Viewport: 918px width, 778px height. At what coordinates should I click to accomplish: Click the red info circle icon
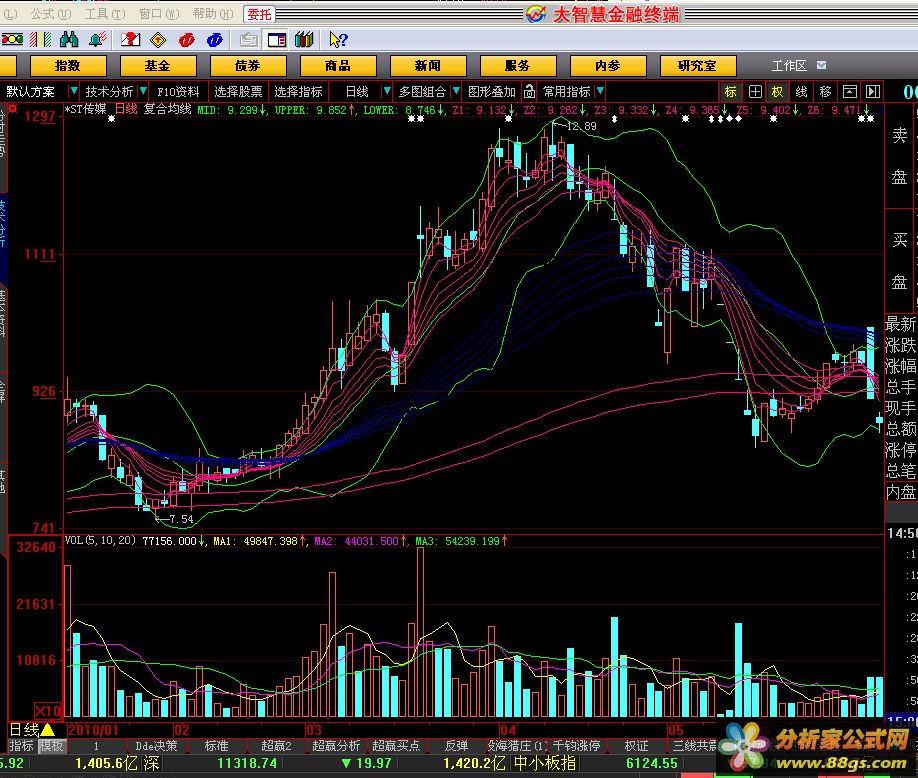(187, 39)
